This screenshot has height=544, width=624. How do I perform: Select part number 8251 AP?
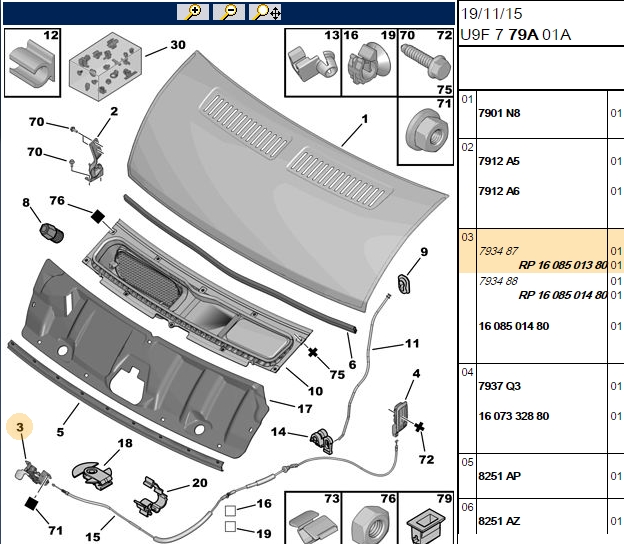[x=499, y=476]
